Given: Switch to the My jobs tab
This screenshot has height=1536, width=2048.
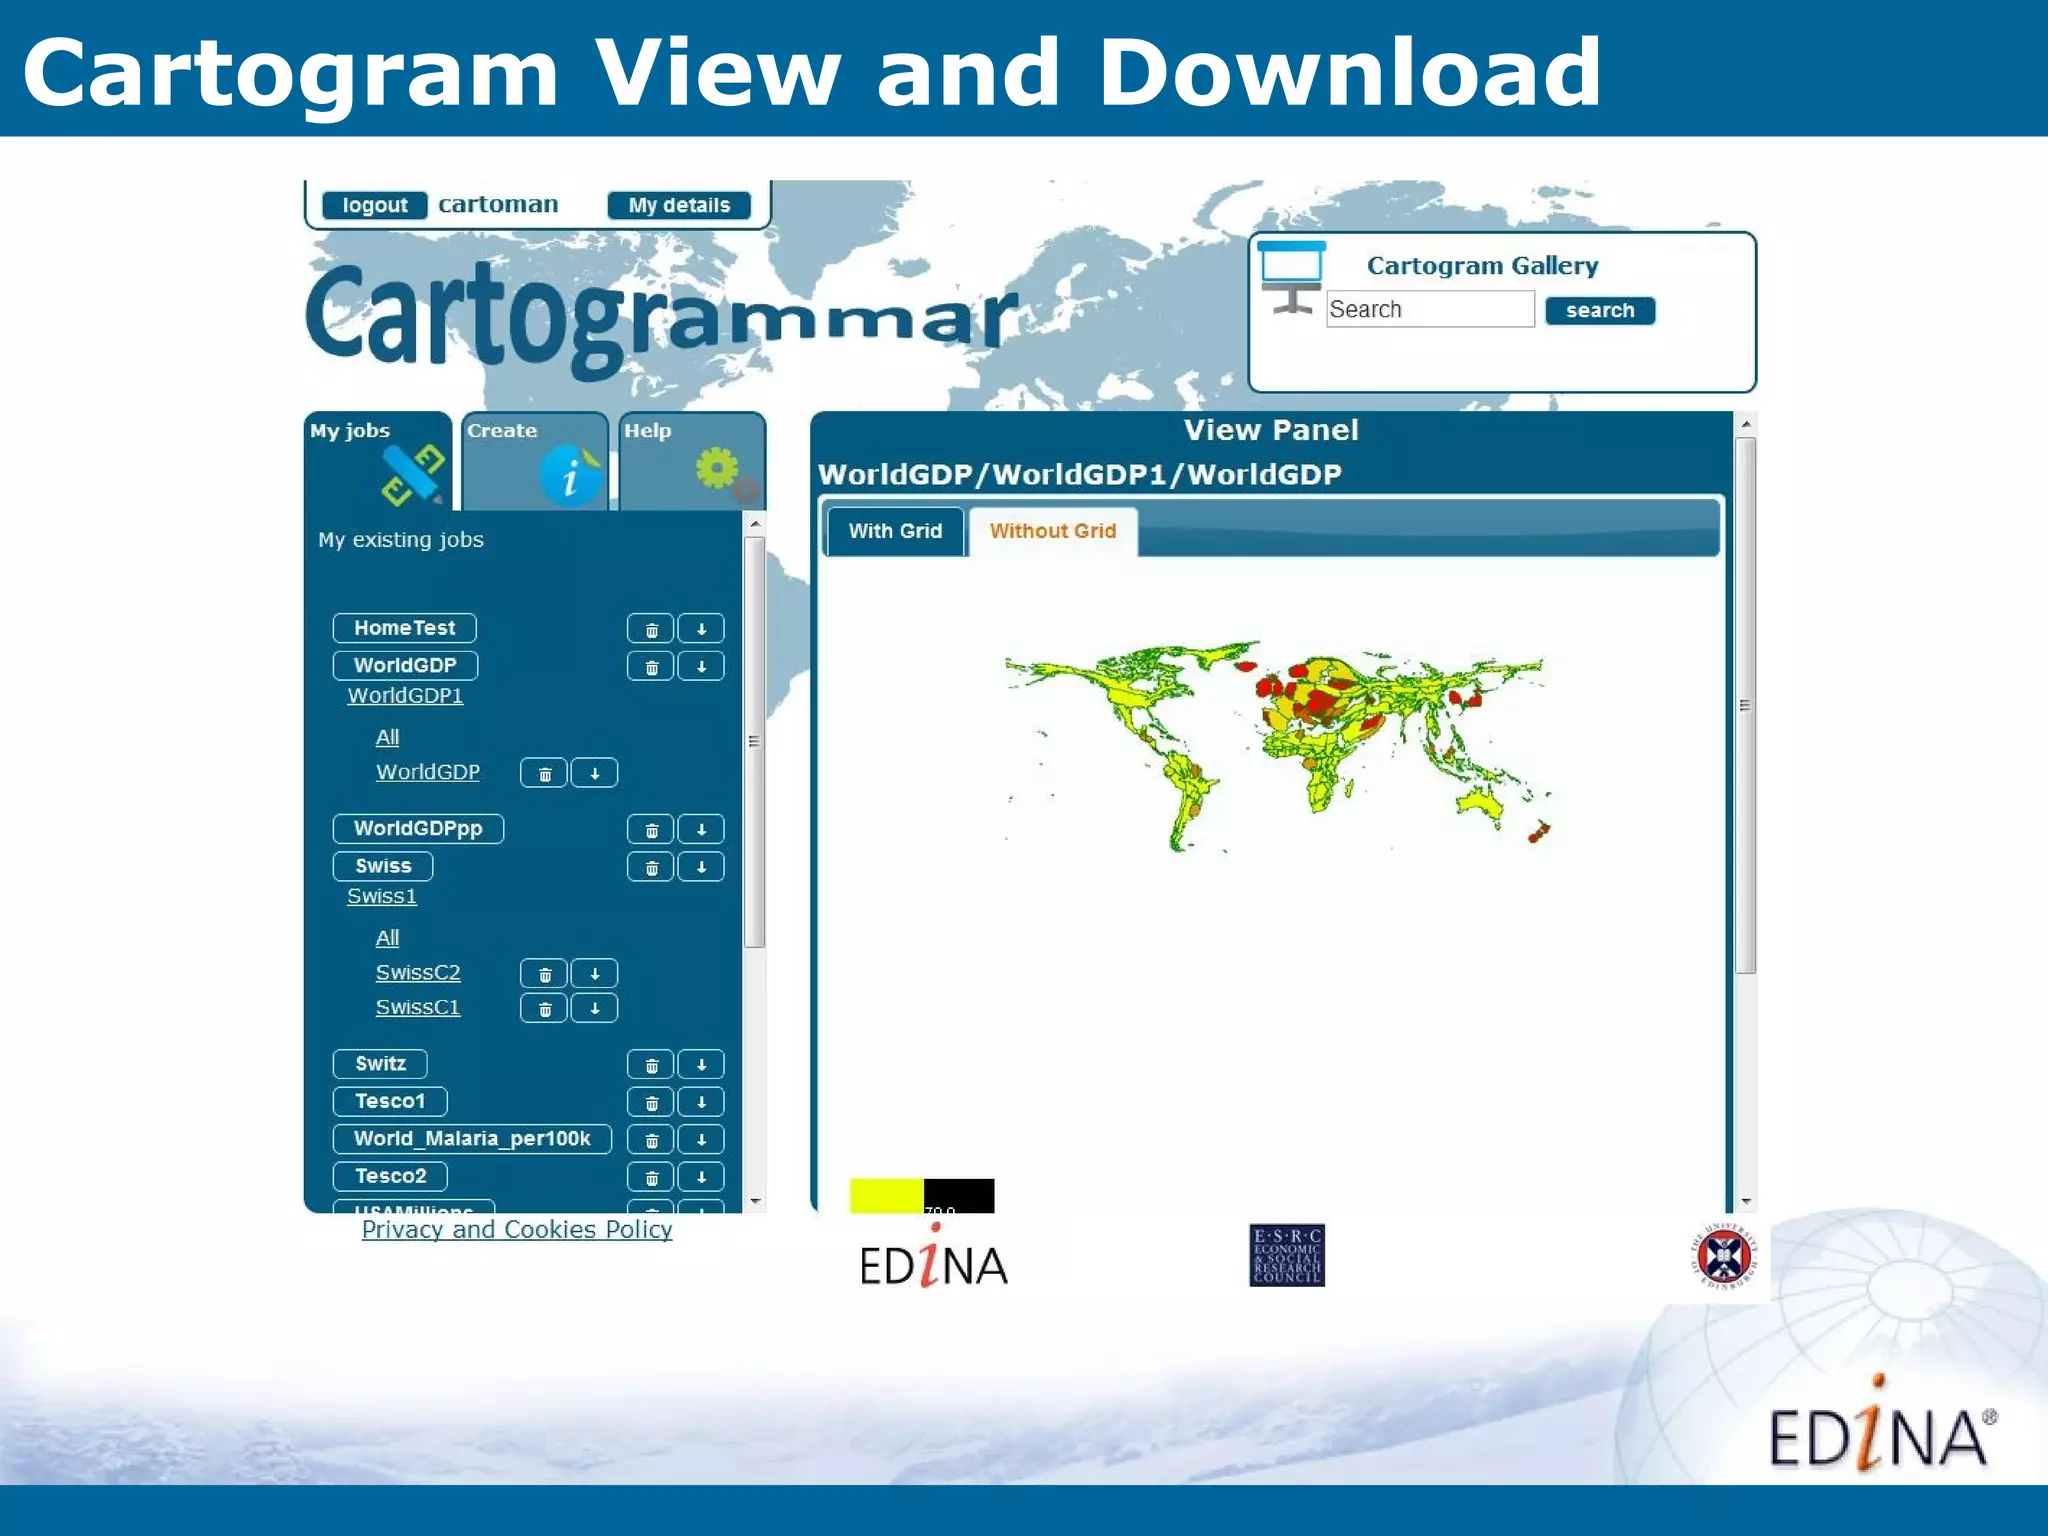Looking at the screenshot, I should click(378, 462).
